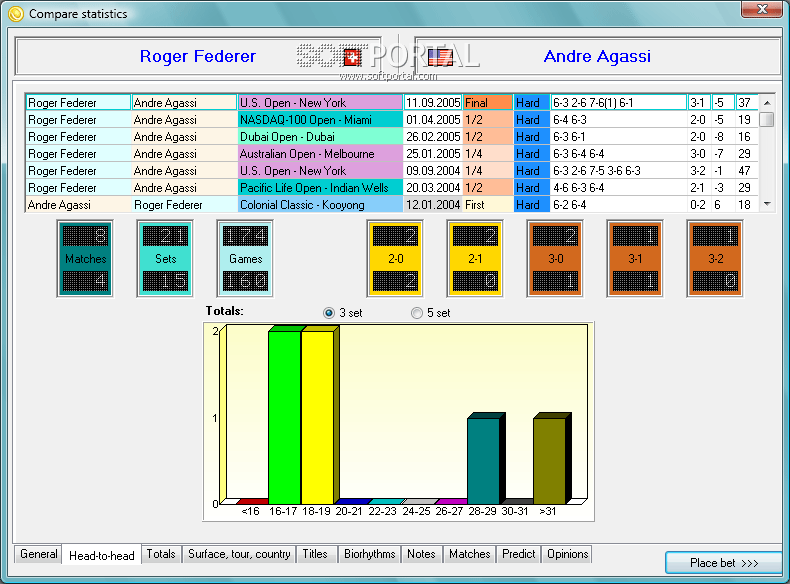The width and height of the screenshot is (790, 584).
Task: Select the Pacific Life Open - Indian Wells cell
Action: point(320,188)
